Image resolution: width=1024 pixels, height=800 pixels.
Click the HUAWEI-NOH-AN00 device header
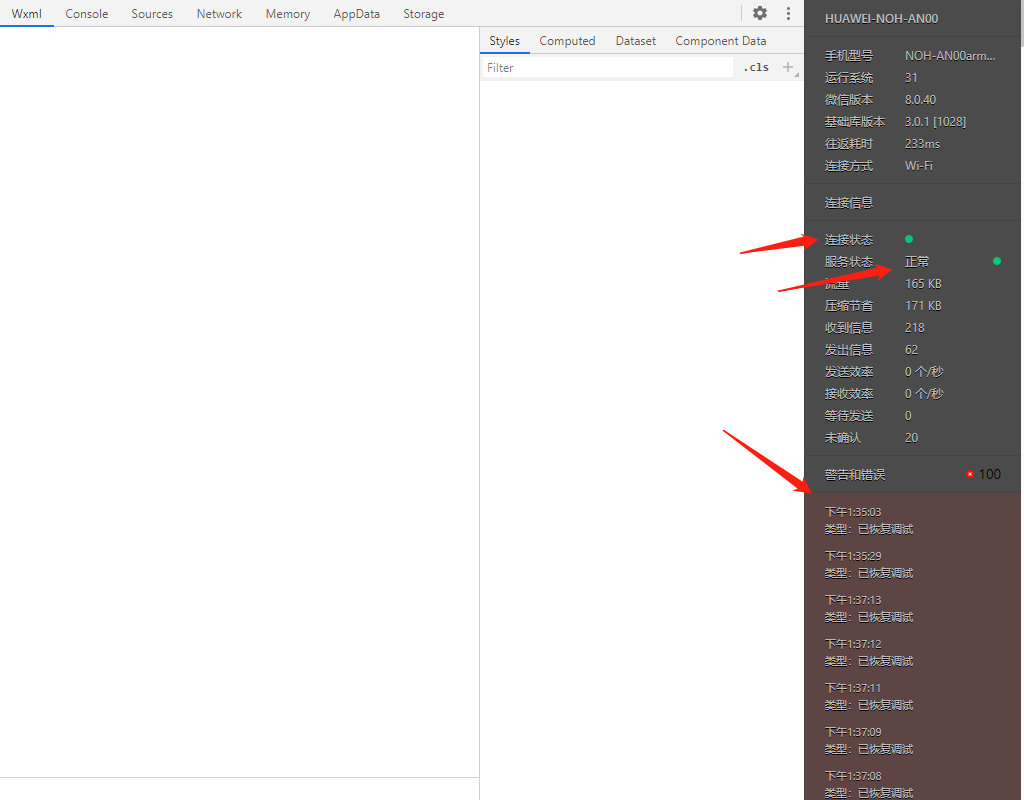tap(882, 19)
